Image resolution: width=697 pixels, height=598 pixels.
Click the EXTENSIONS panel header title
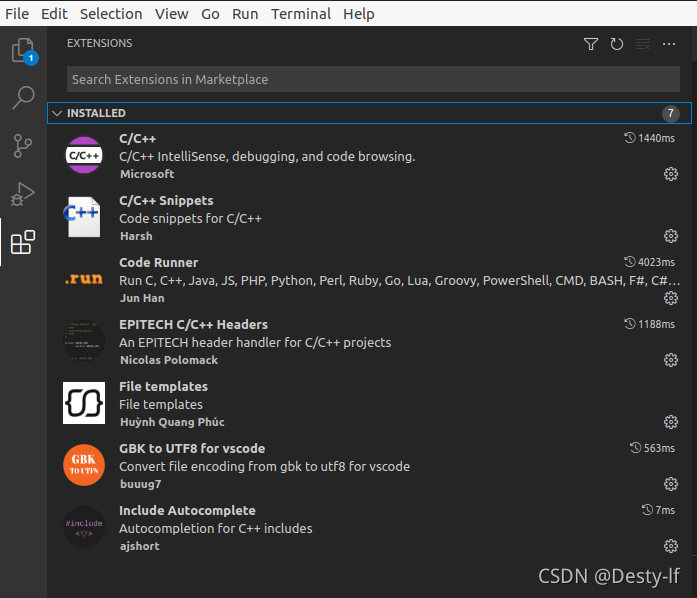coord(100,43)
